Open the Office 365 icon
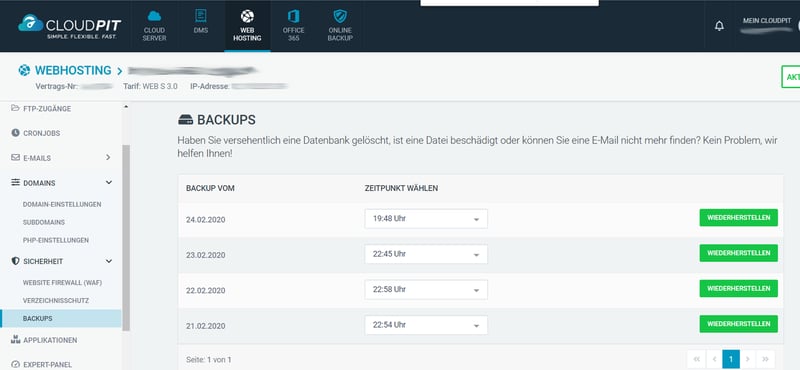This screenshot has height=370, width=800. pos(293,16)
